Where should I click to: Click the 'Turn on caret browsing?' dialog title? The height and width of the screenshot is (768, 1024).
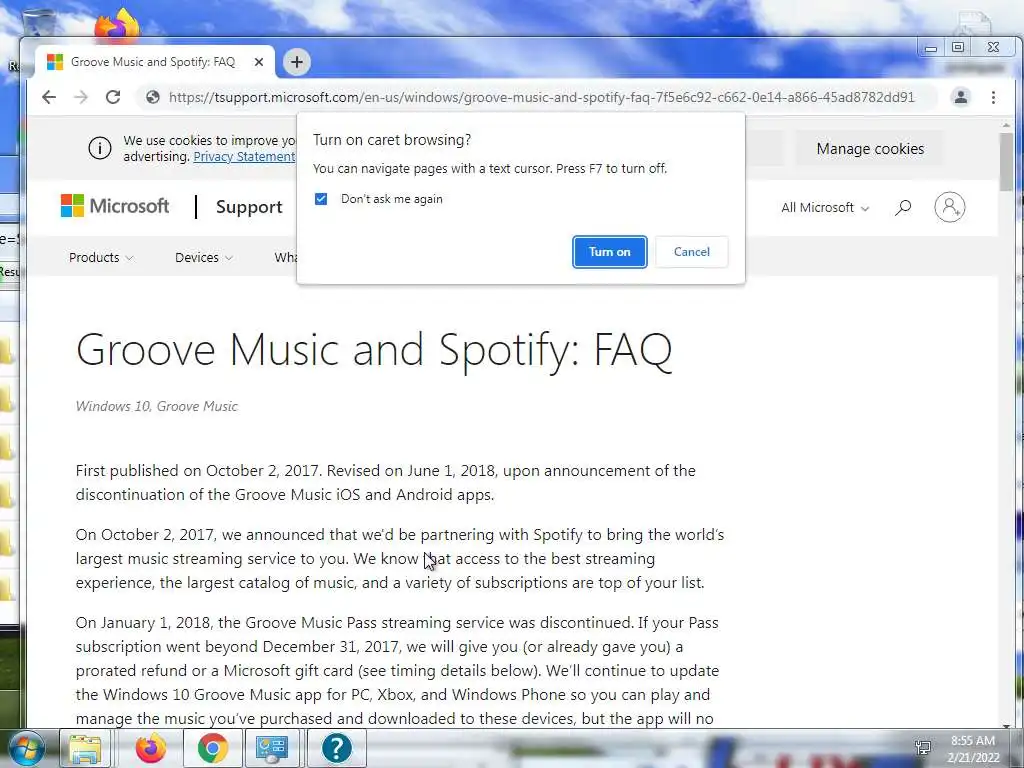(x=392, y=140)
